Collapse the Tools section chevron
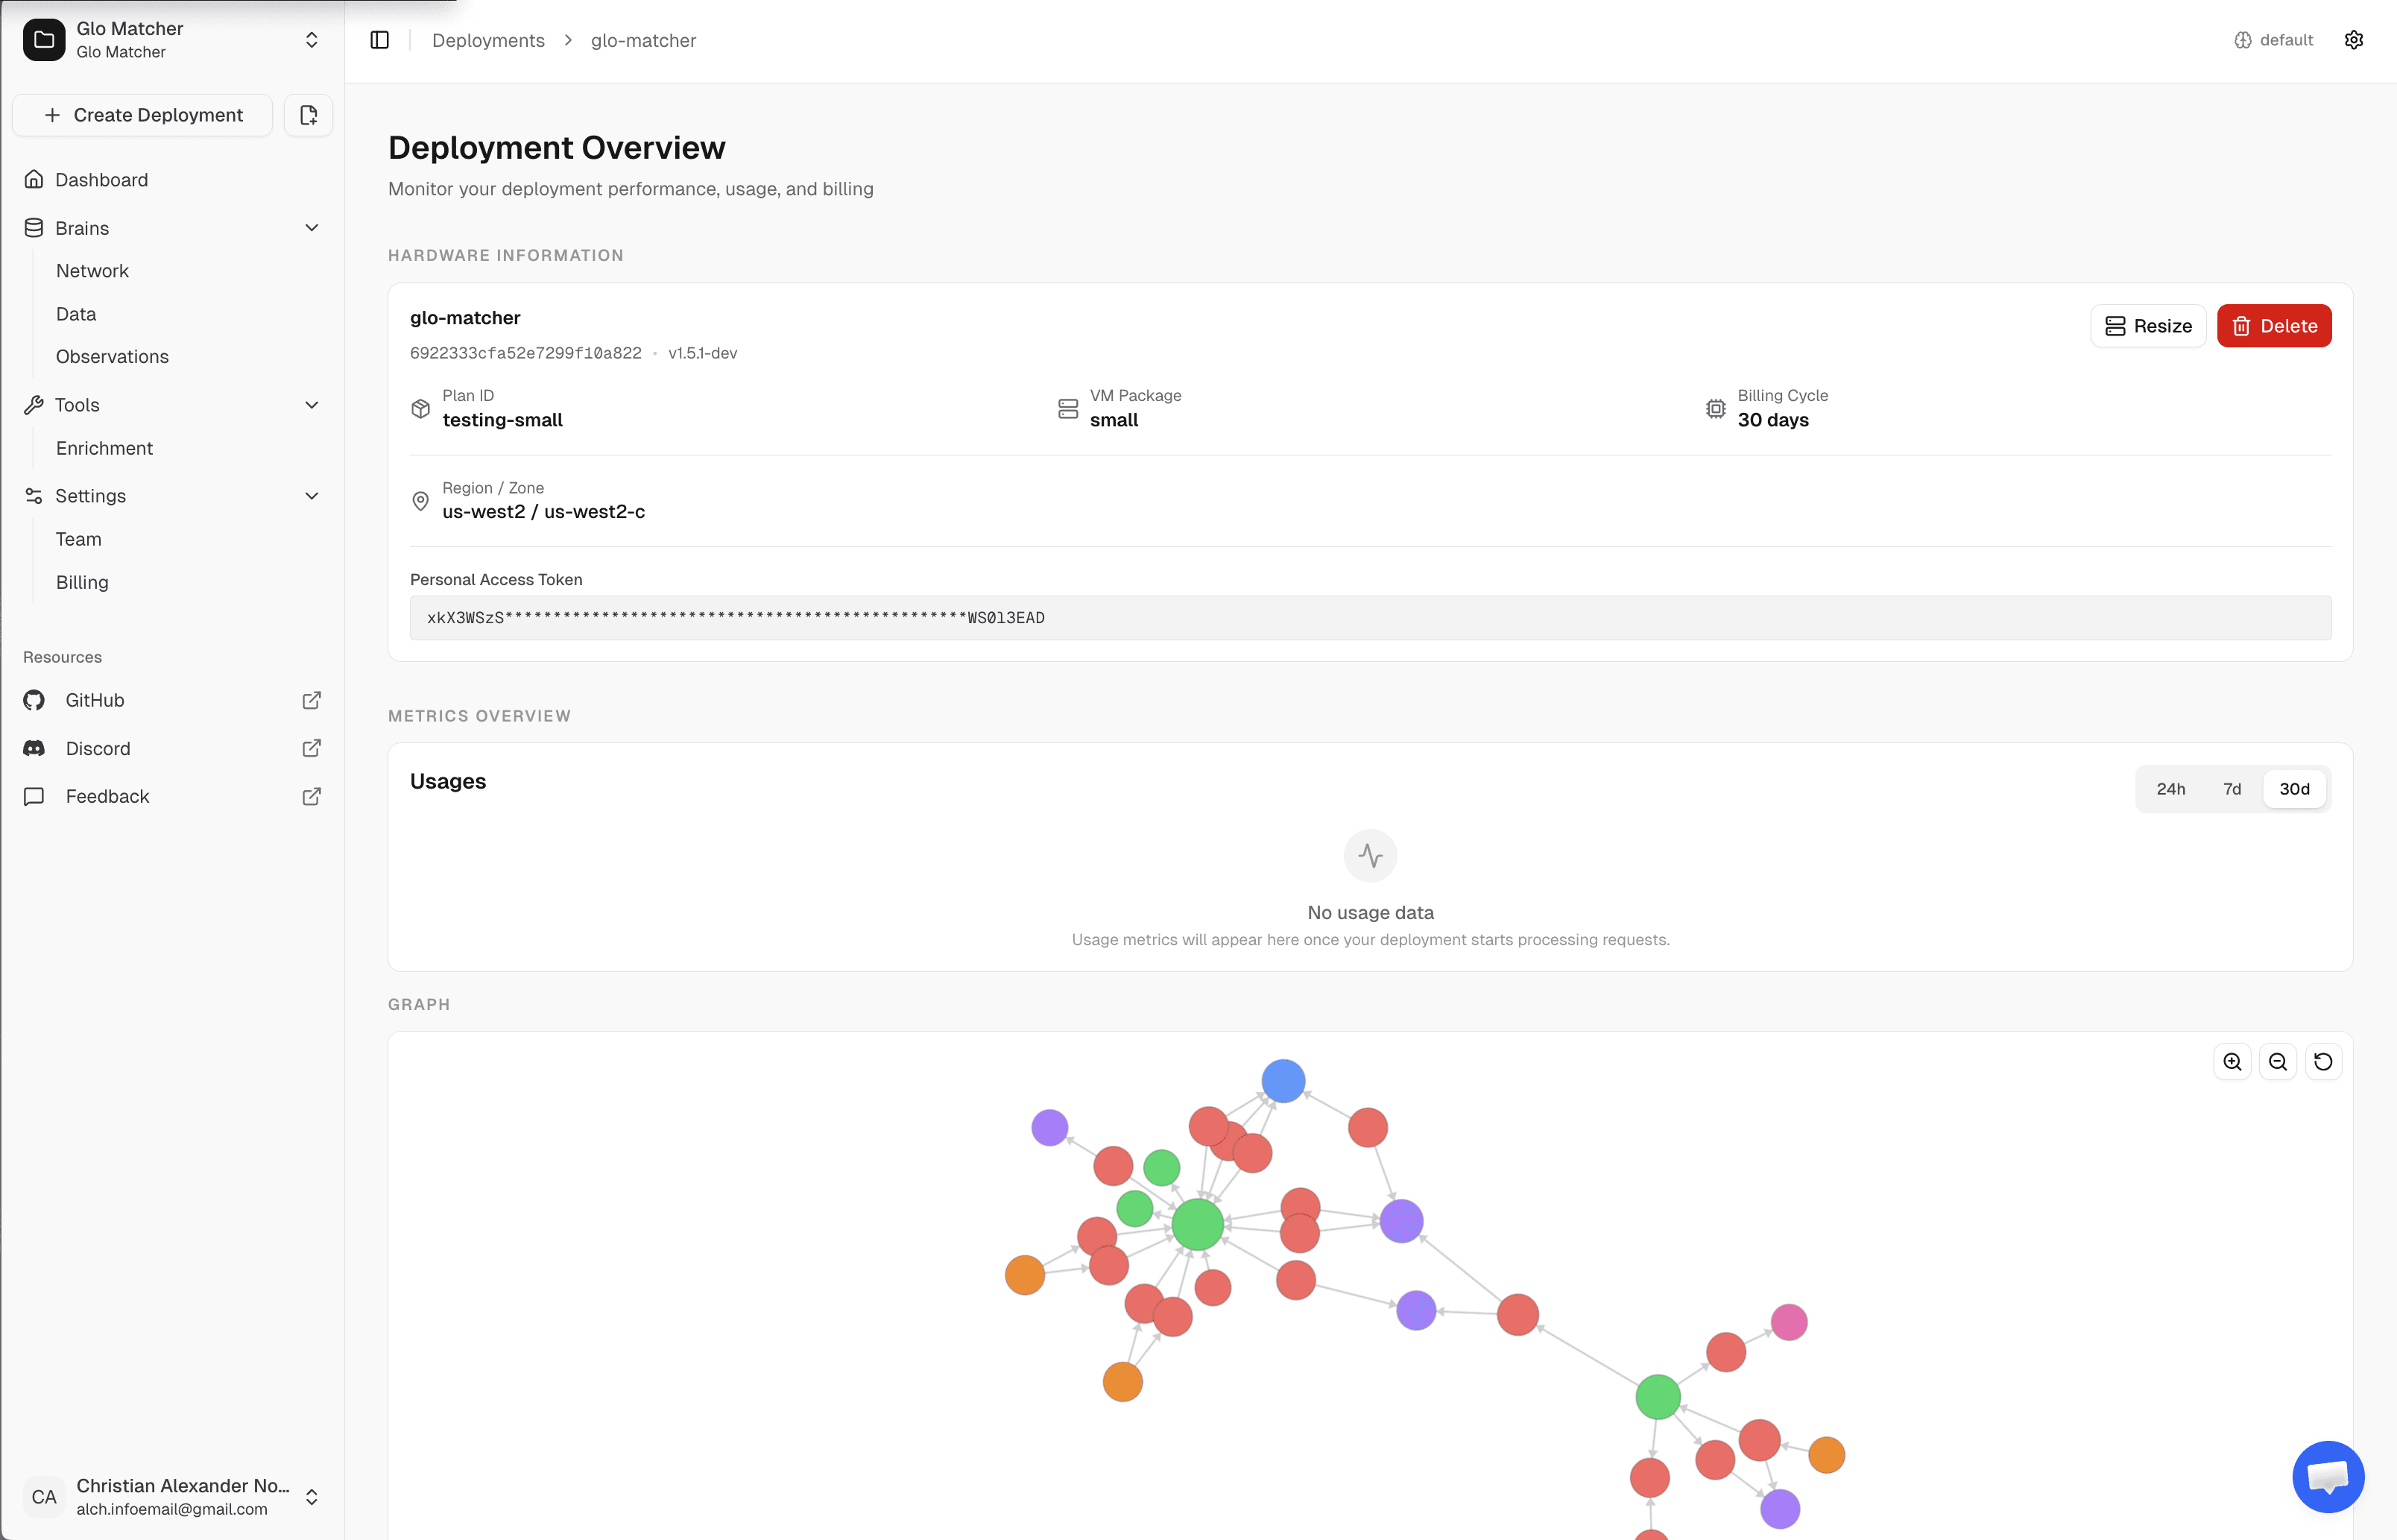Image resolution: width=2397 pixels, height=1540 pixels. tap(311, 405)
